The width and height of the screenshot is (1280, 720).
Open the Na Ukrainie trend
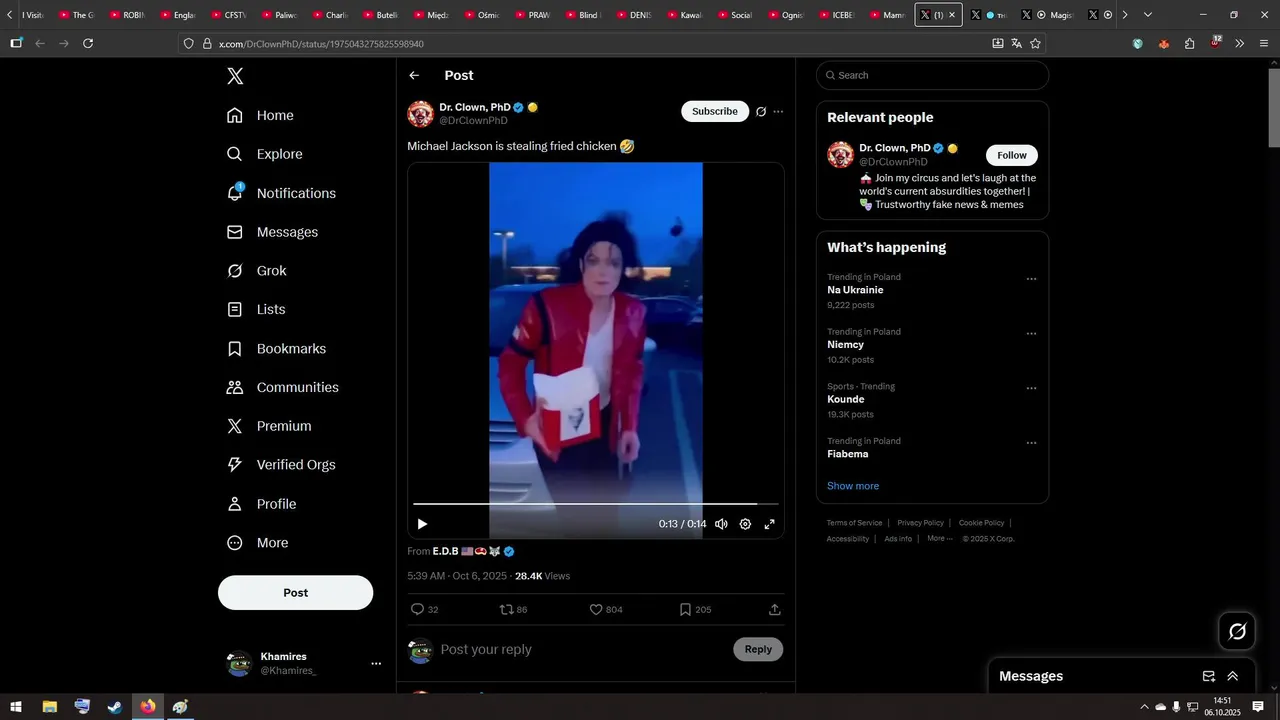point(855,290)
